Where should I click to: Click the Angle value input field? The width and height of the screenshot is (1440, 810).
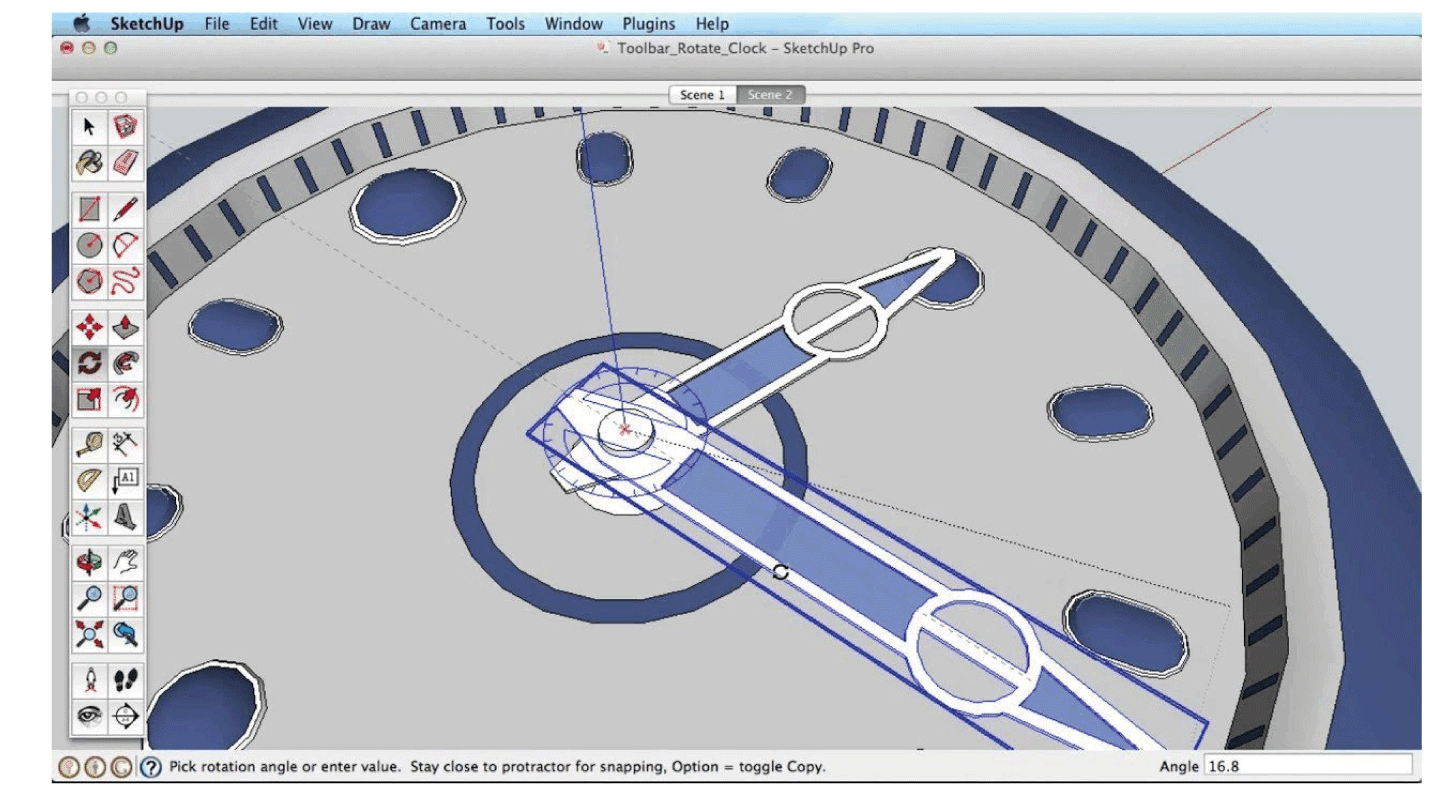(x=1308, y=766)
